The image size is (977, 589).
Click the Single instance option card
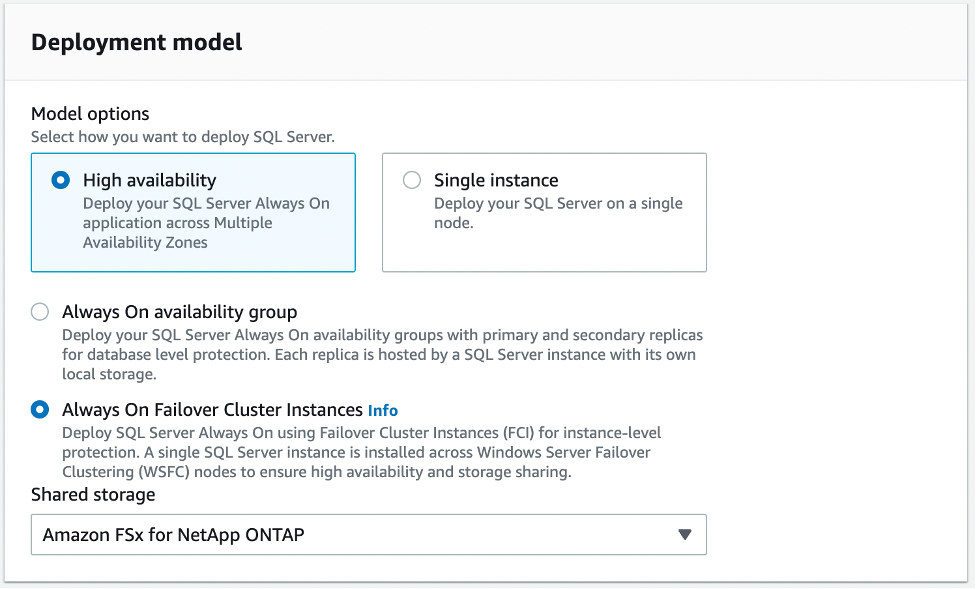[x=544, y=212]
